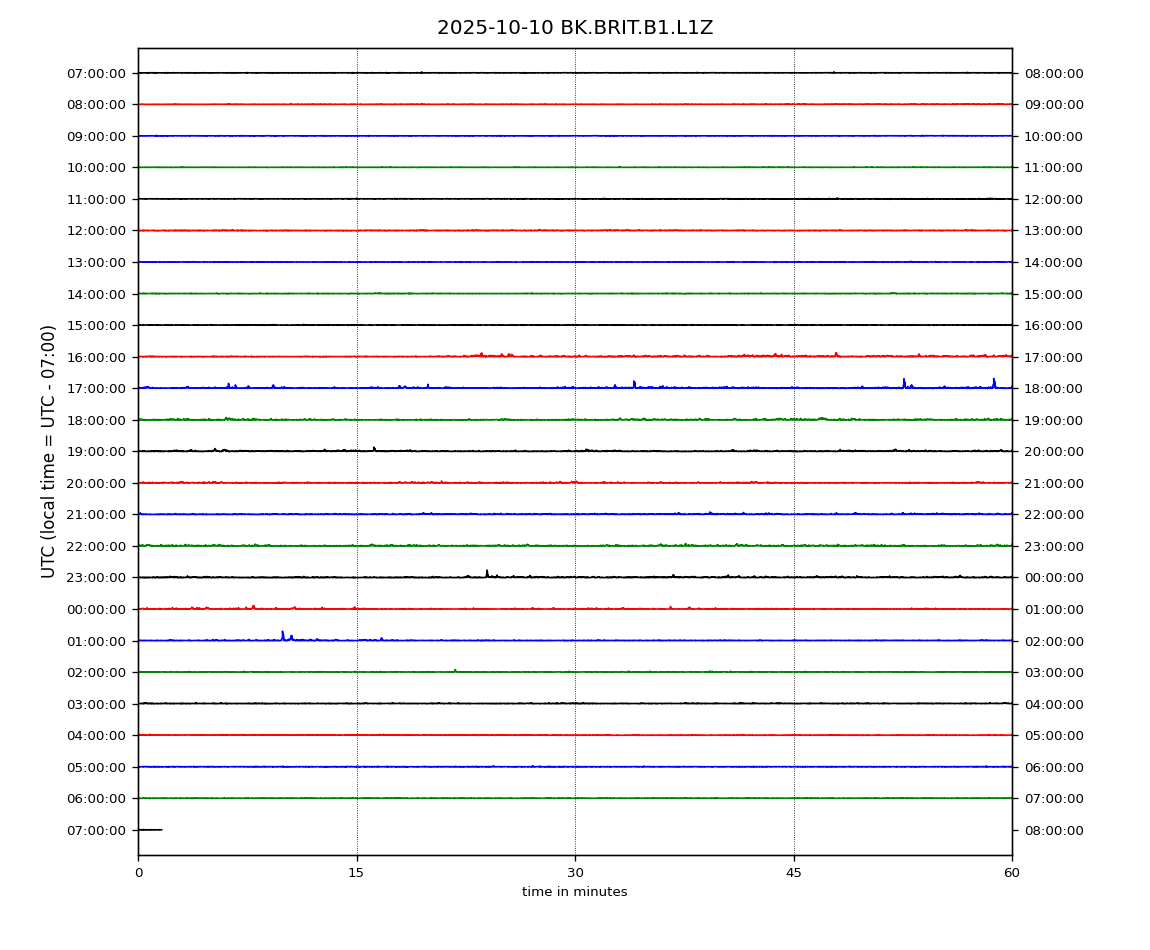Select the 45 tick on the x-axis
The image size is (1150, 950).
click(x=794, y=873)
